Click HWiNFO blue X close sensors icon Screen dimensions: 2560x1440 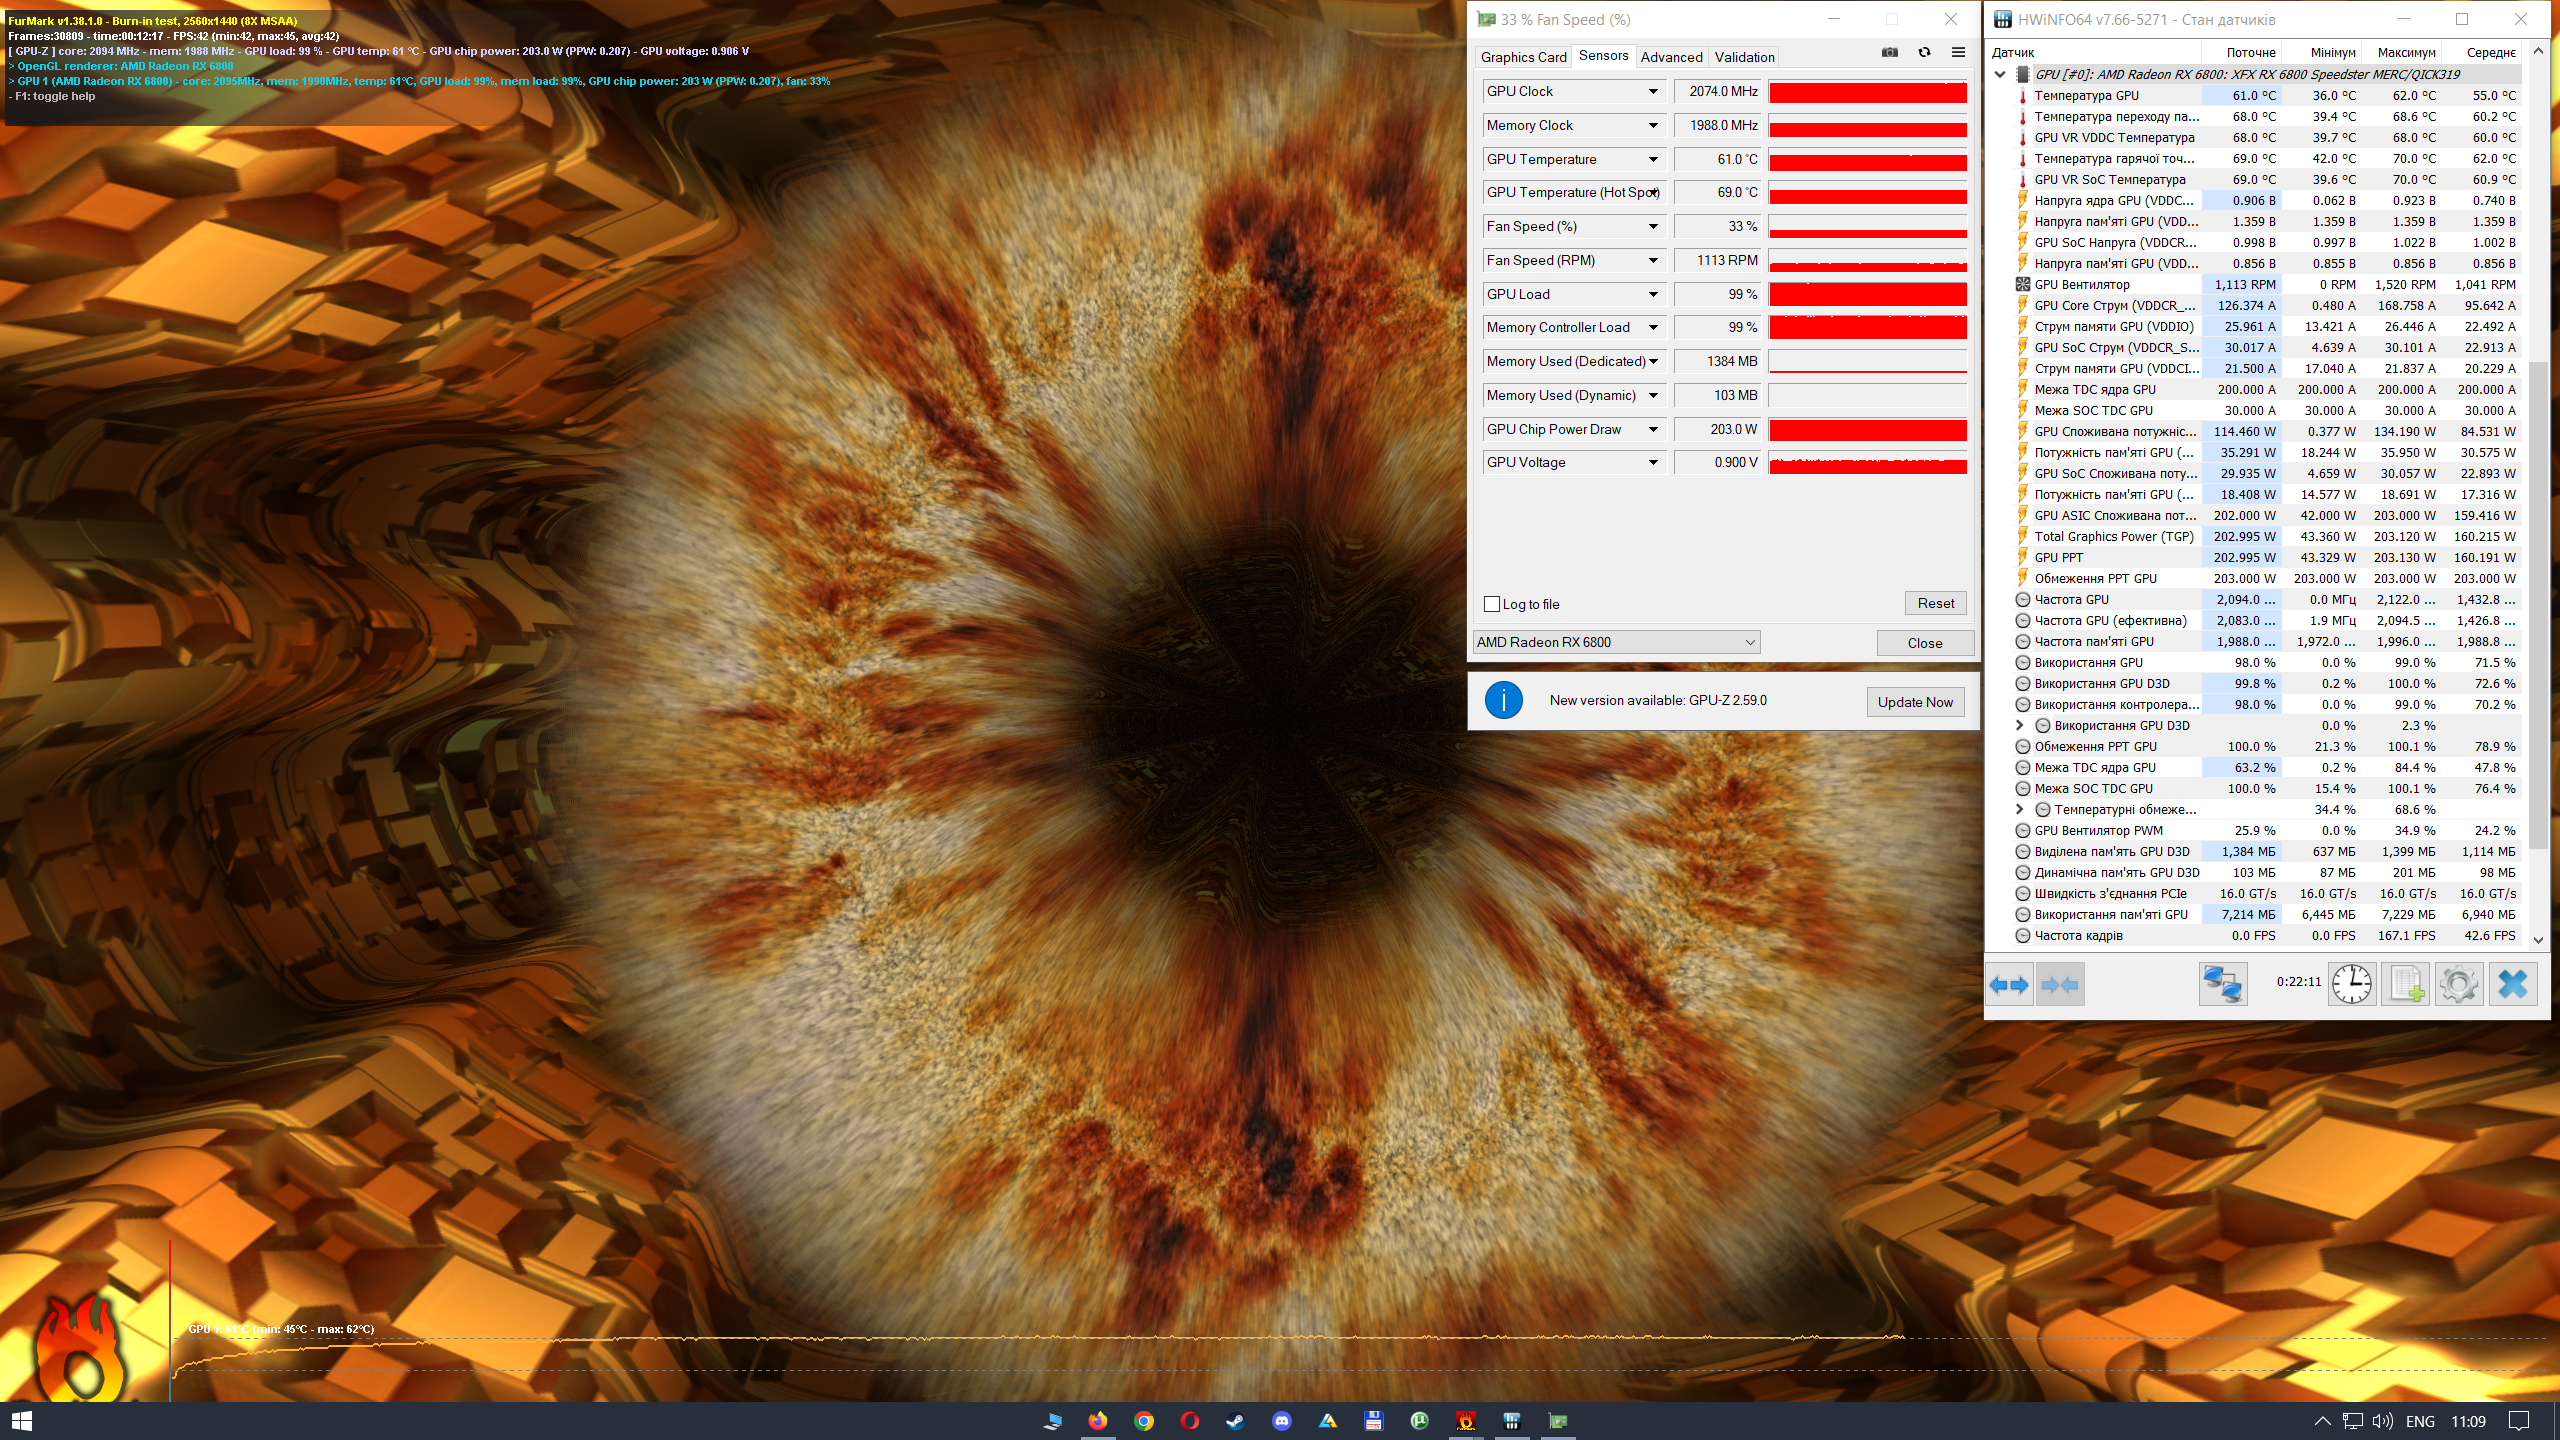2512,985
